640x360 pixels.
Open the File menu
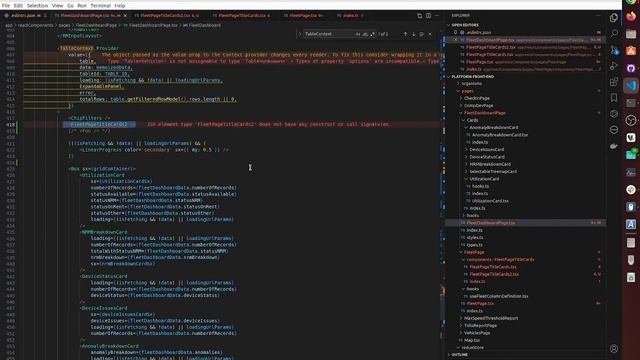coord(6,6)
